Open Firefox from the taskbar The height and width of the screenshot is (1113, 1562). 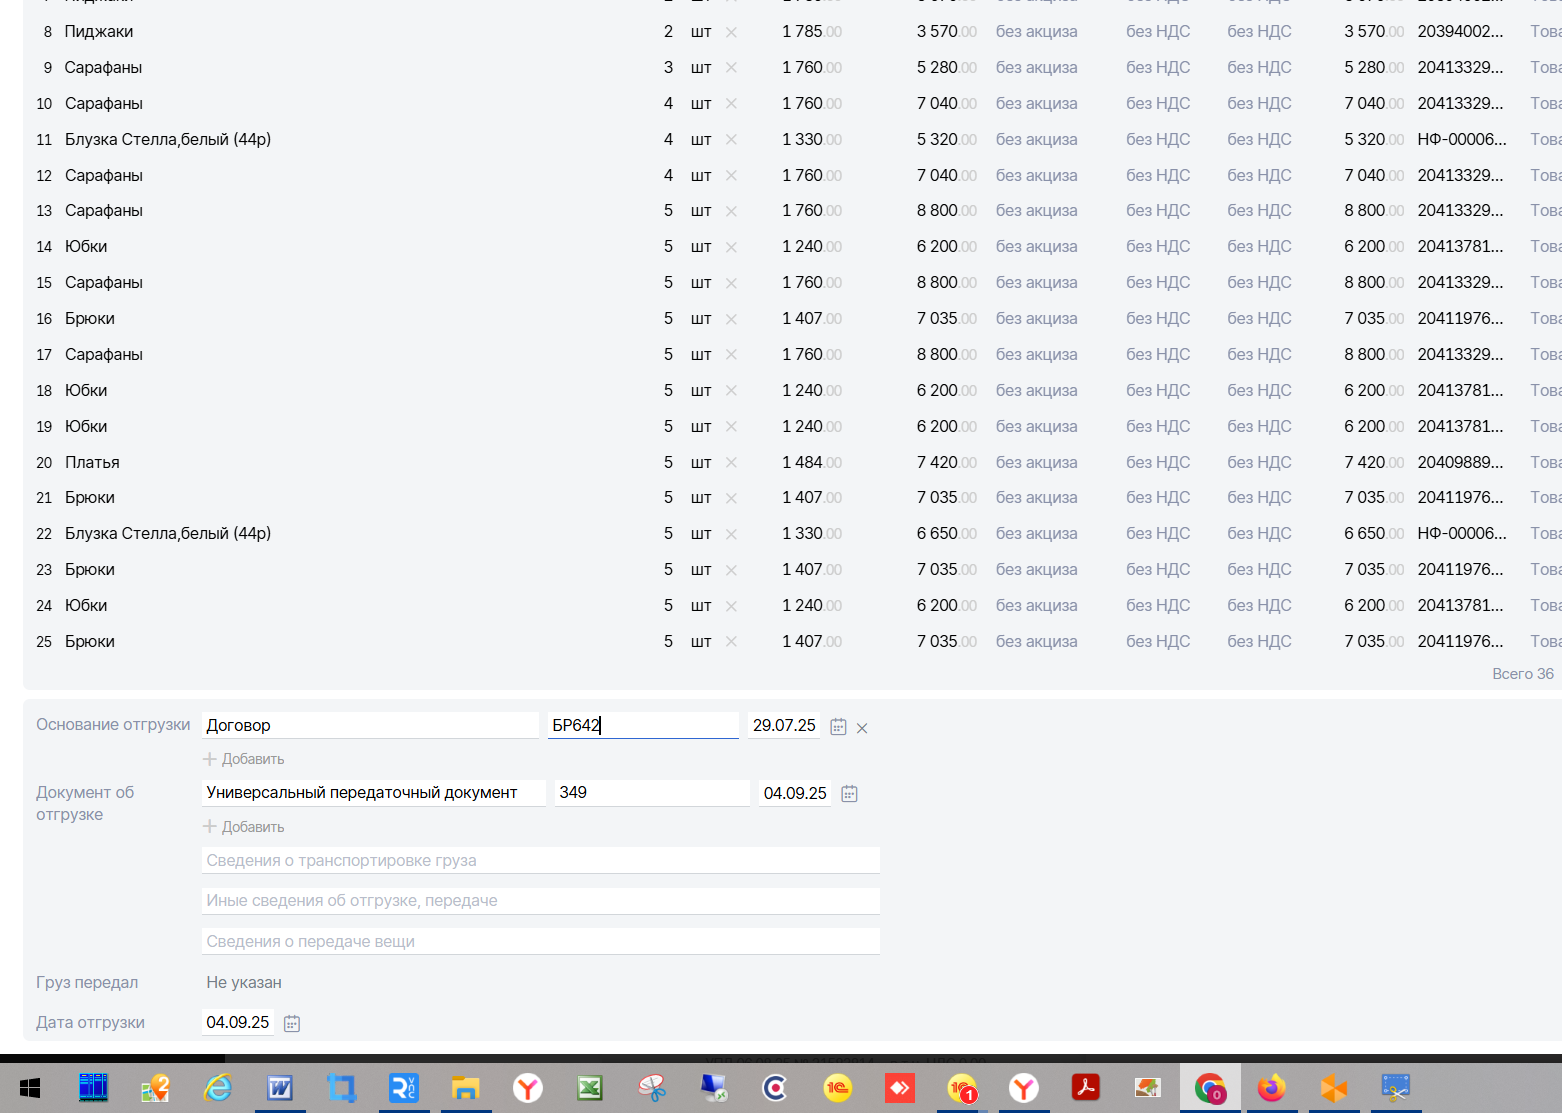(x=1272, y=1088)
